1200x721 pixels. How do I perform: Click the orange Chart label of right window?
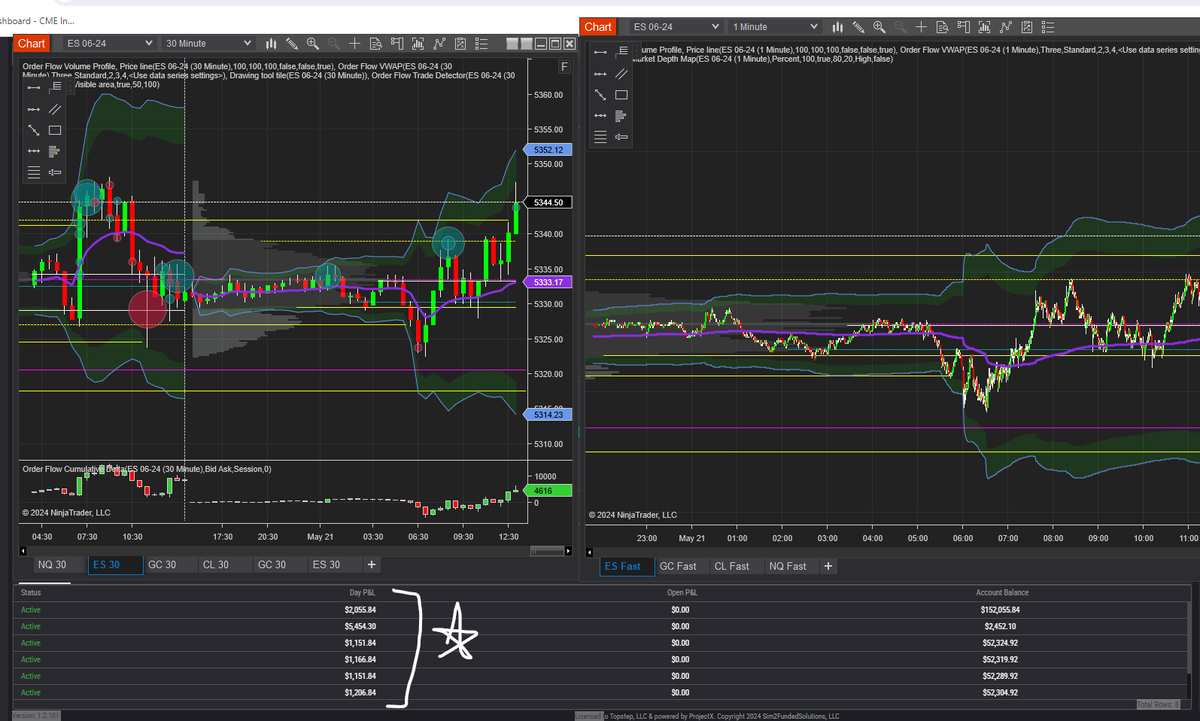[598, 27]
